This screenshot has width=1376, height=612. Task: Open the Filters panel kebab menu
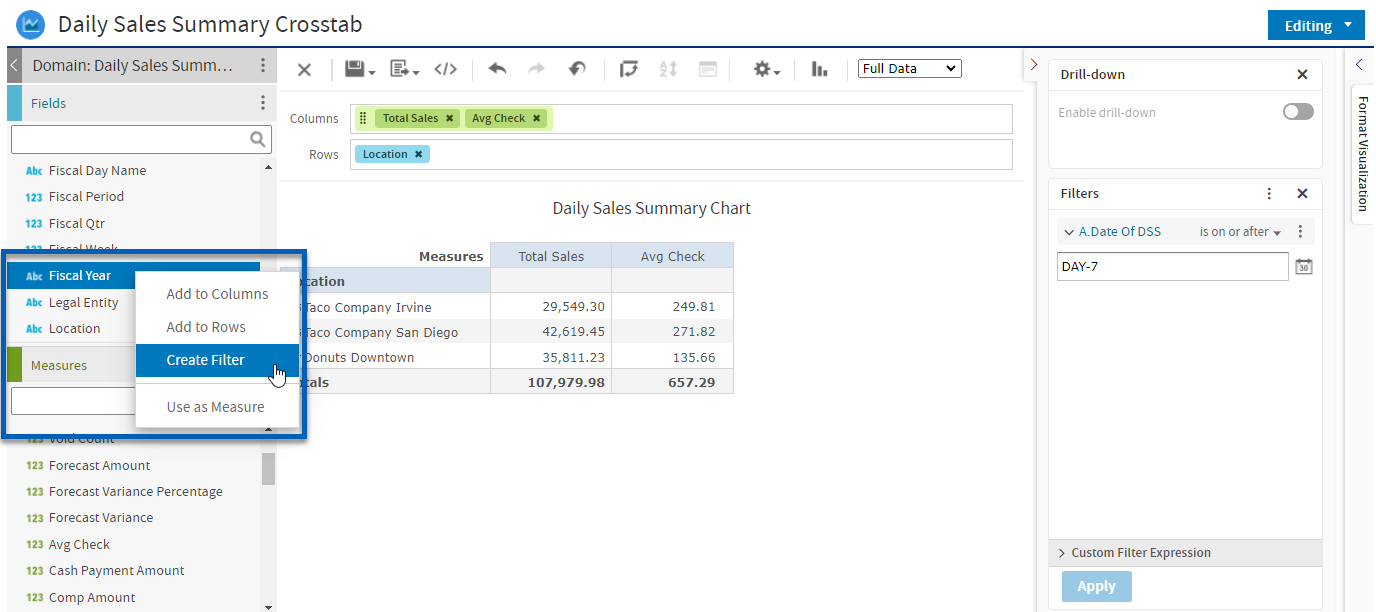[x=1269, y=193]
